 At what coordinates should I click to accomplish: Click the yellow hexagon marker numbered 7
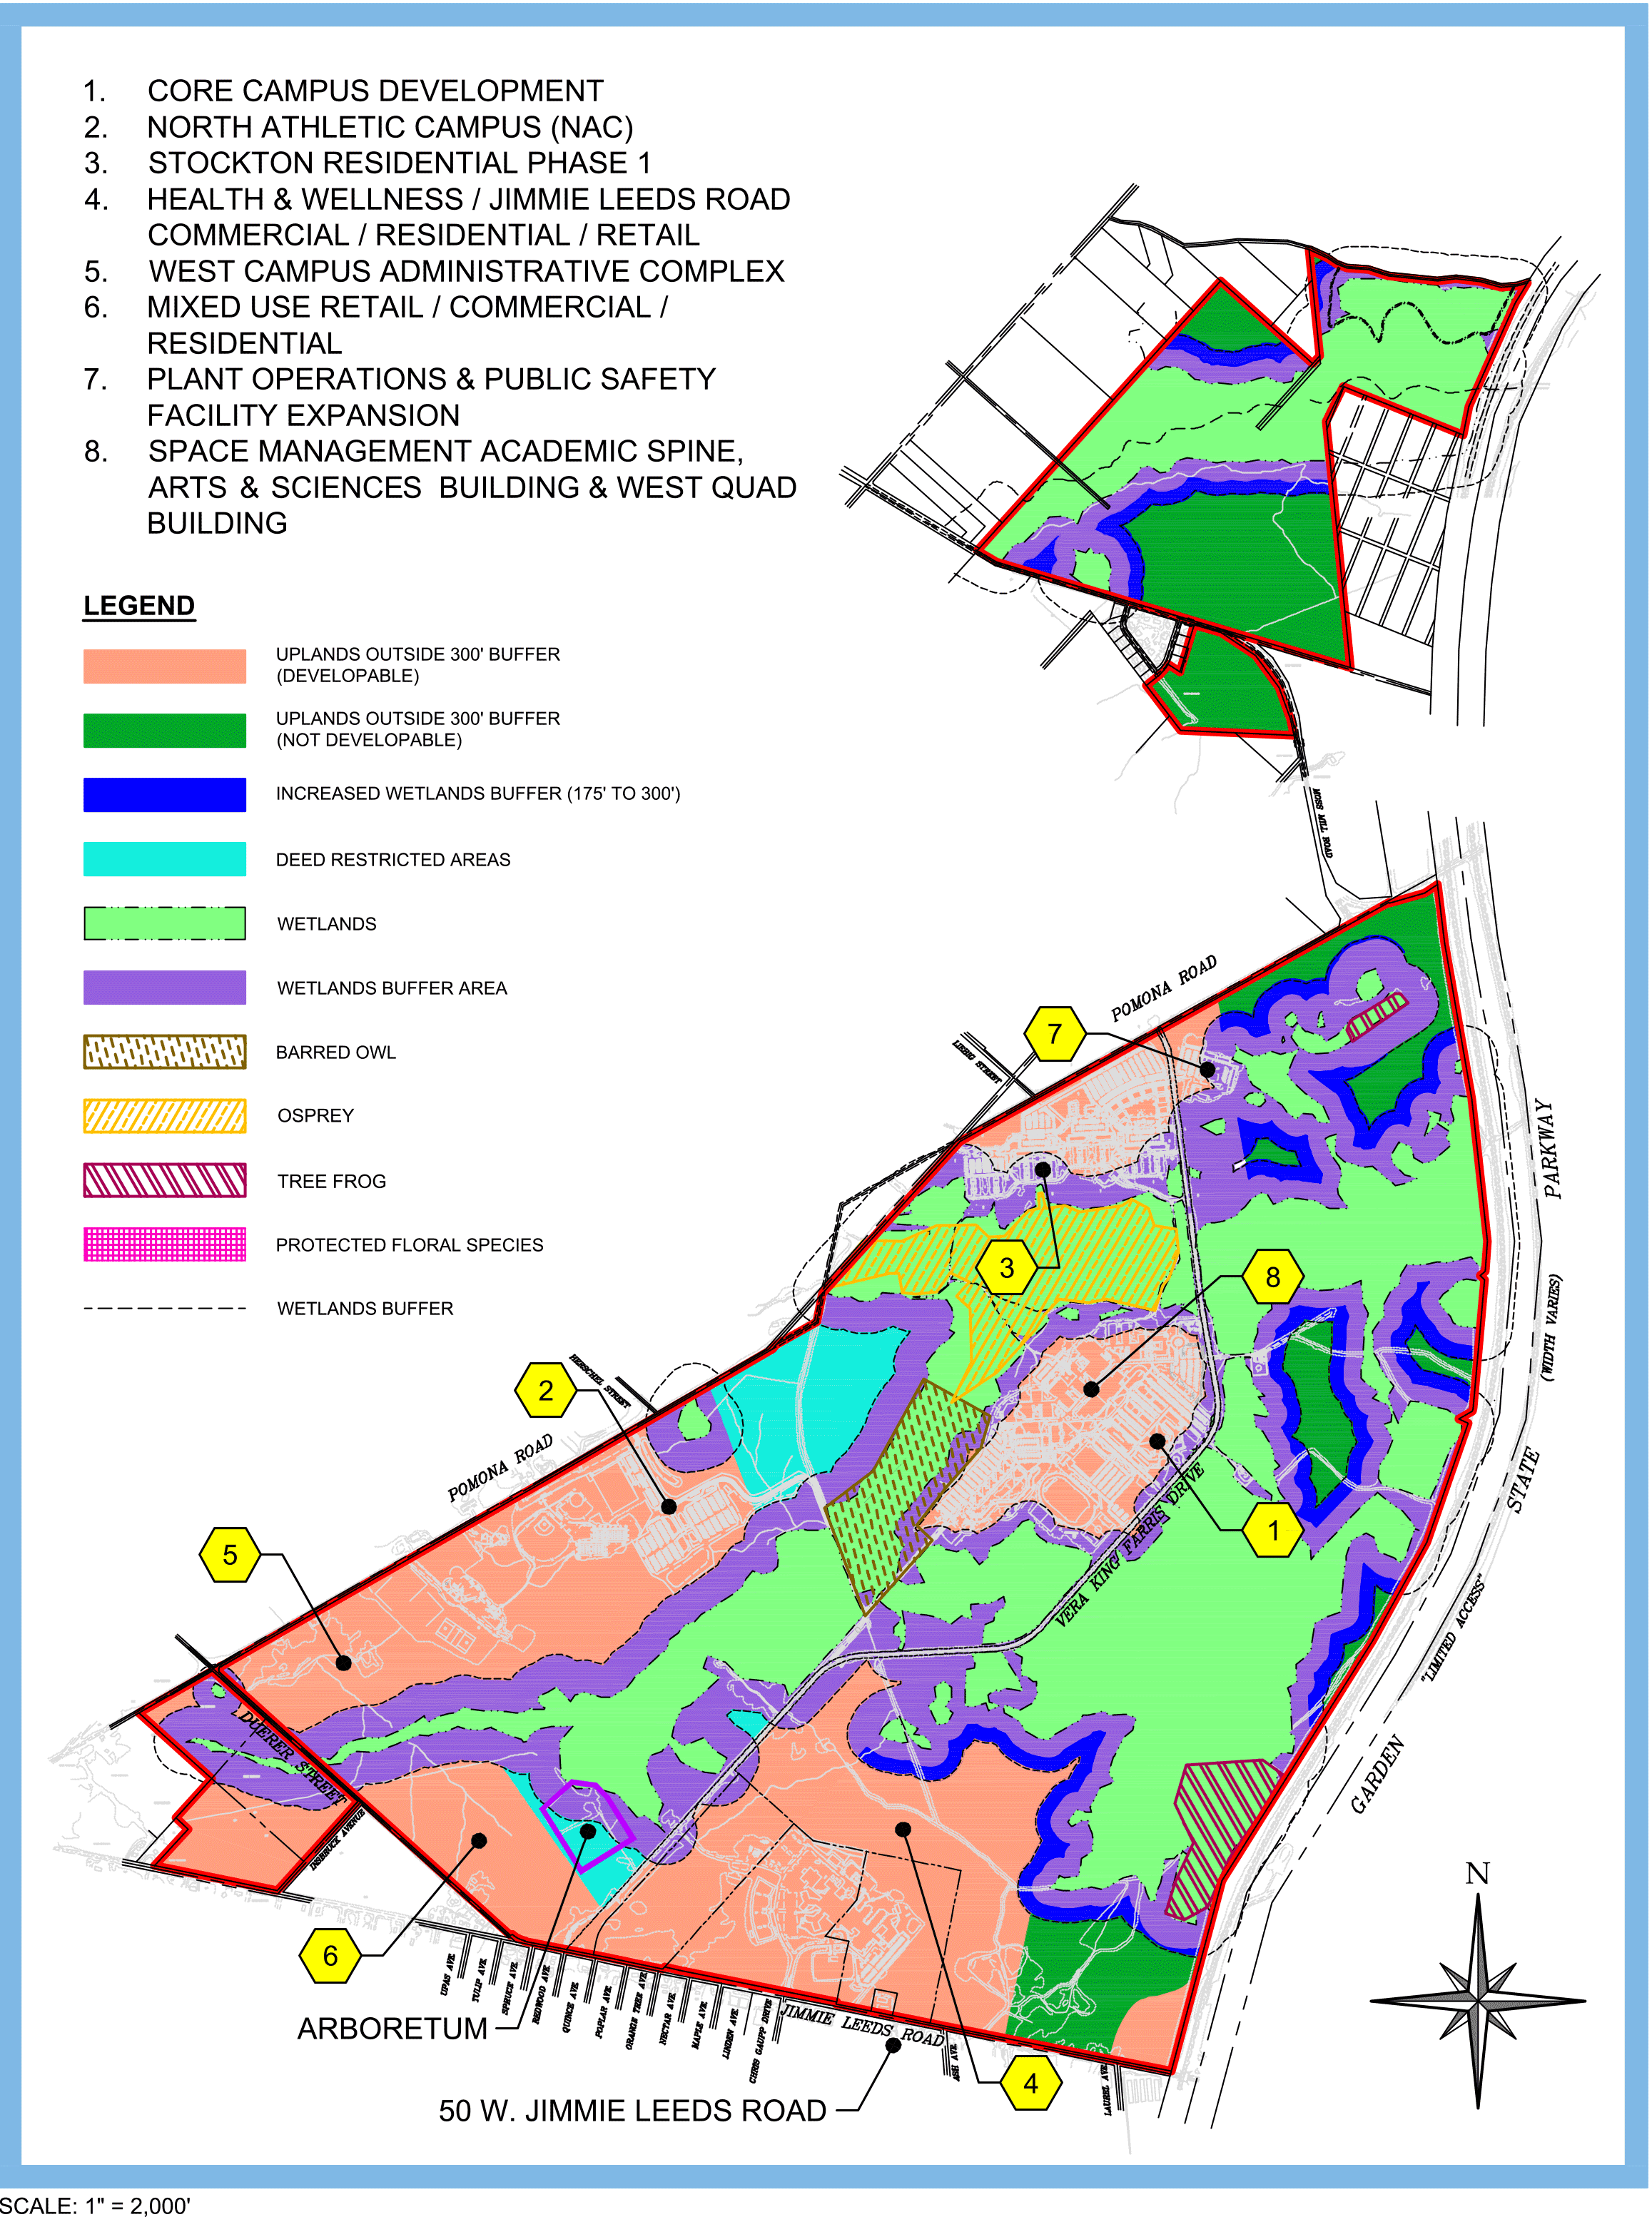[1054, 1033]
